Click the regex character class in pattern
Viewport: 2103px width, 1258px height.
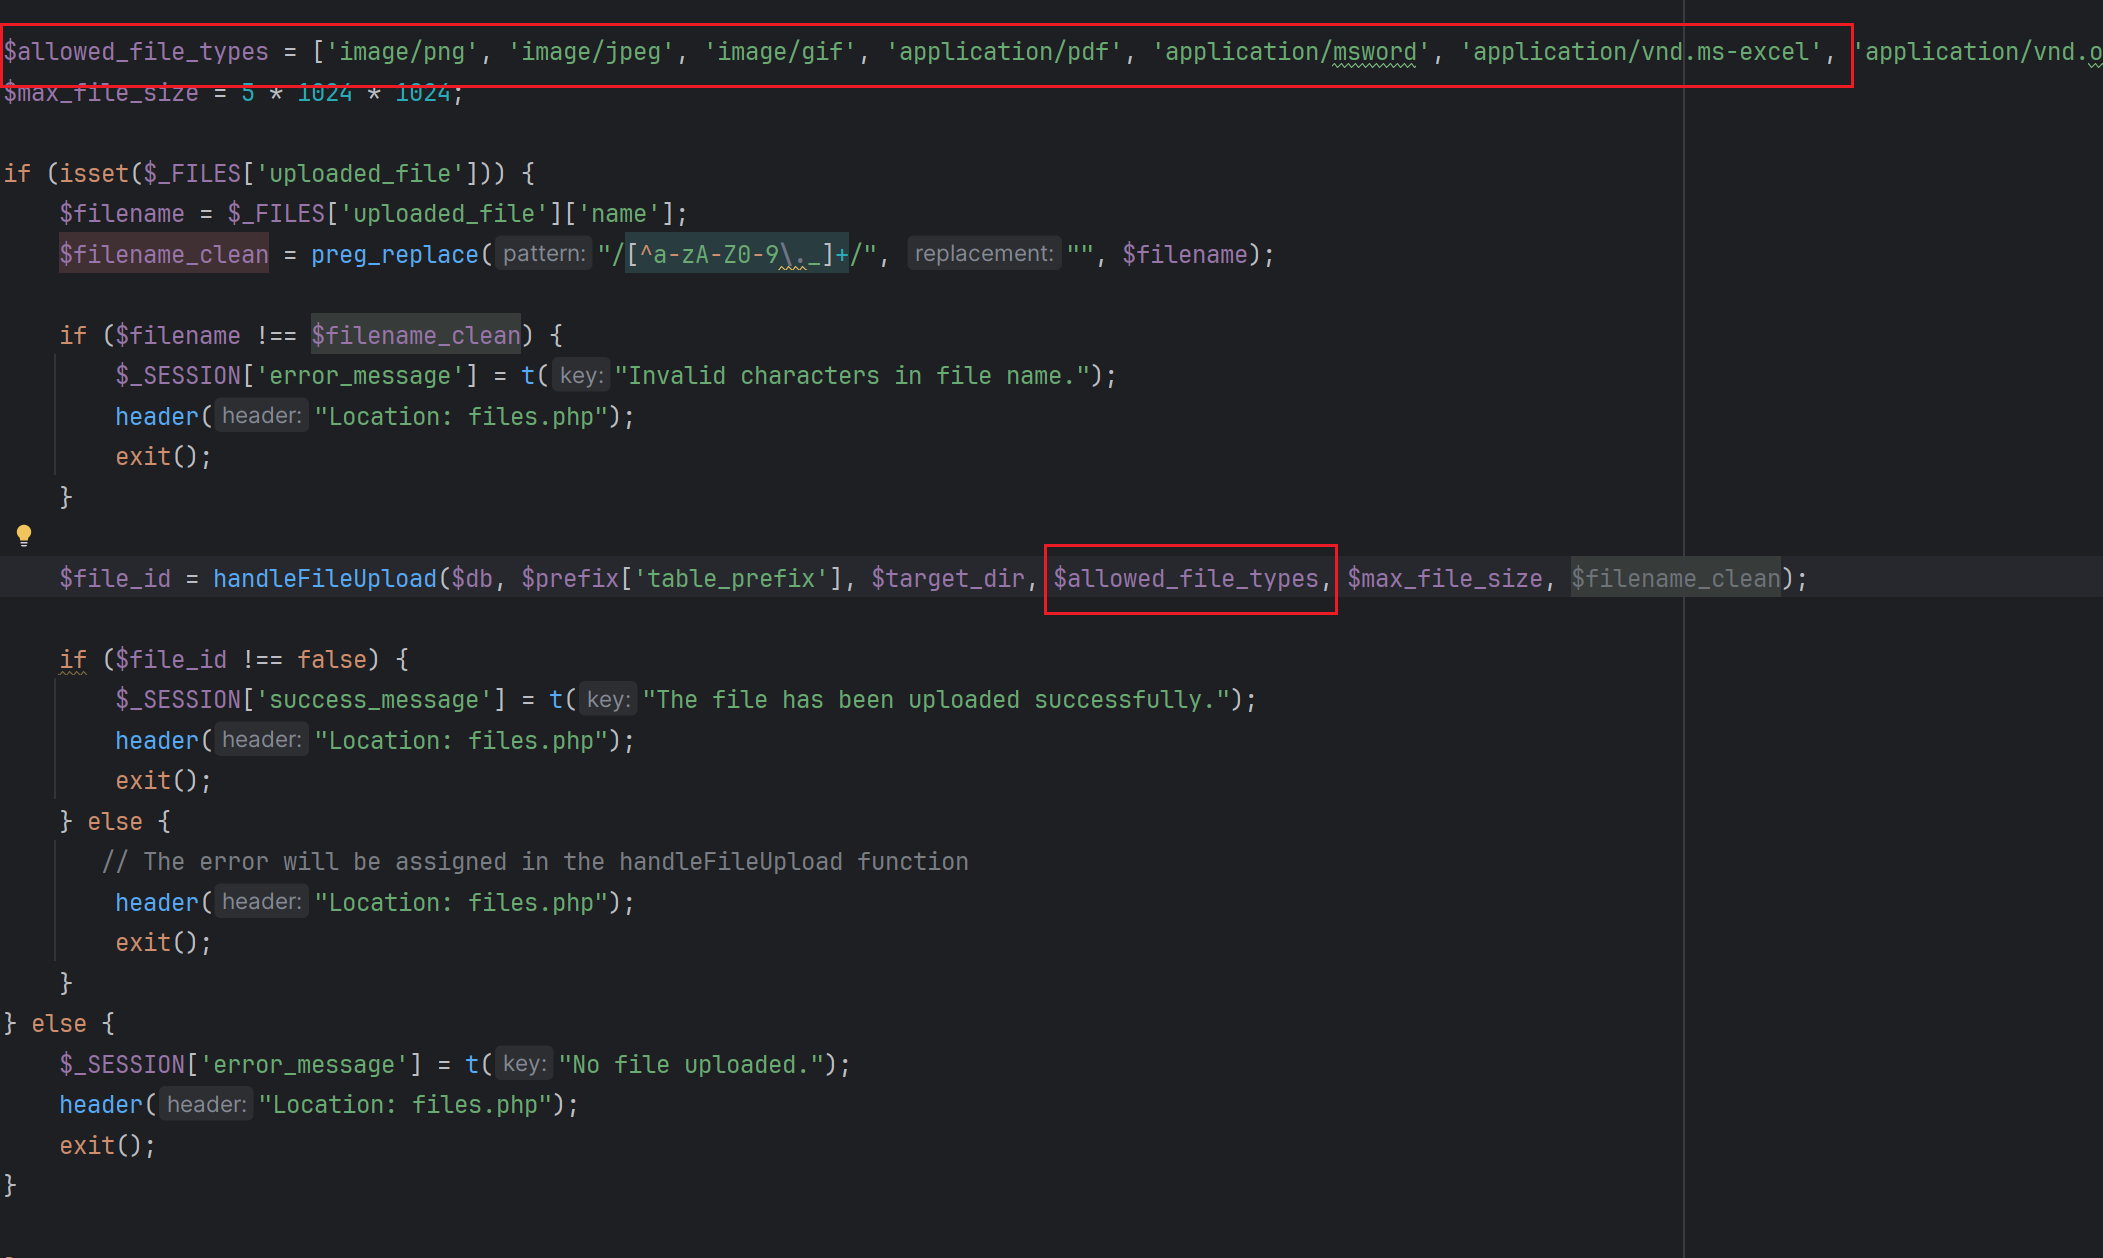click(730, 255)
